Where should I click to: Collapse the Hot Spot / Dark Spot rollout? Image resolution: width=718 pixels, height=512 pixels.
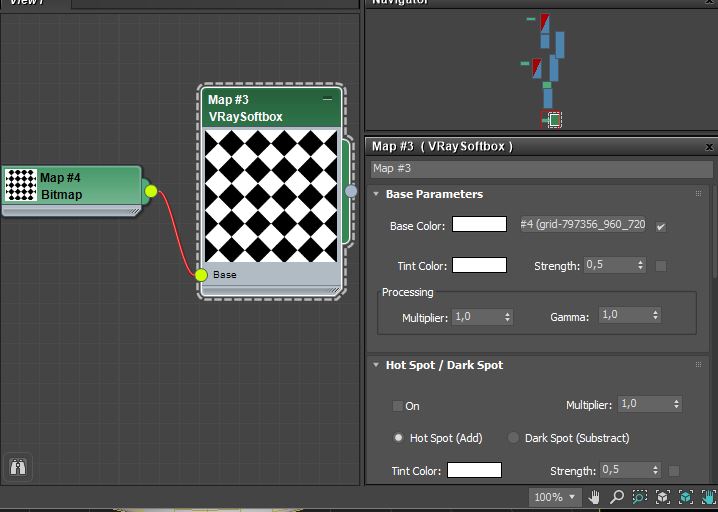point(376,365)
